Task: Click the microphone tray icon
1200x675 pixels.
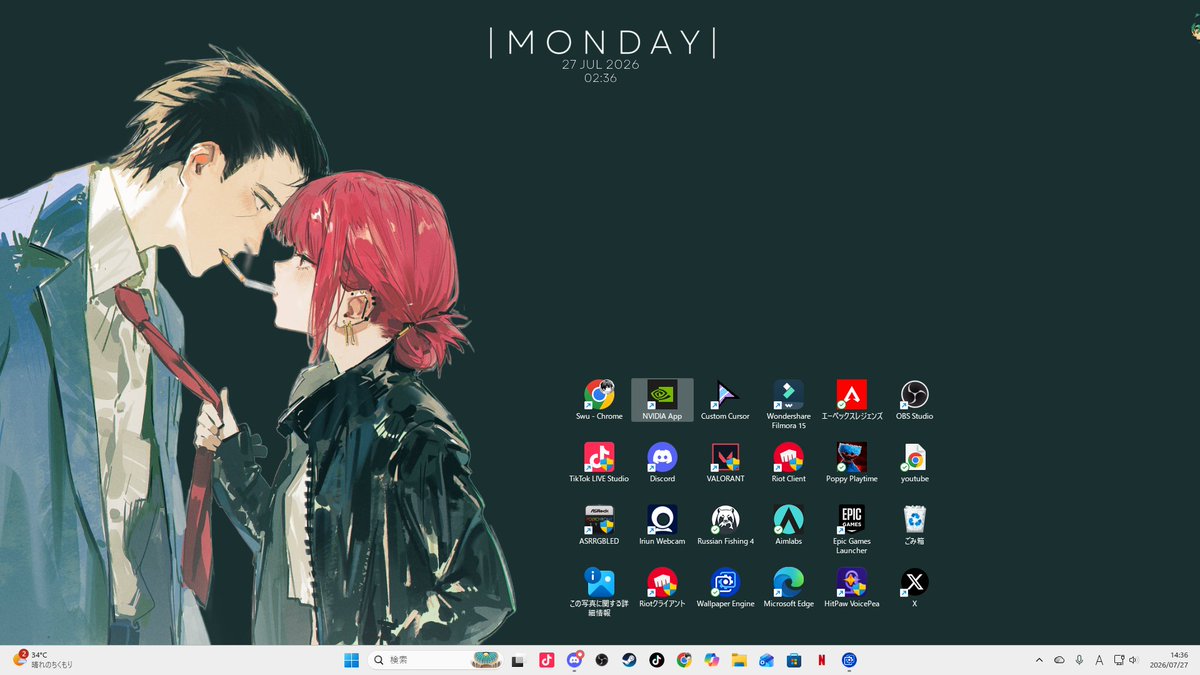Action: pos(1079,660)
